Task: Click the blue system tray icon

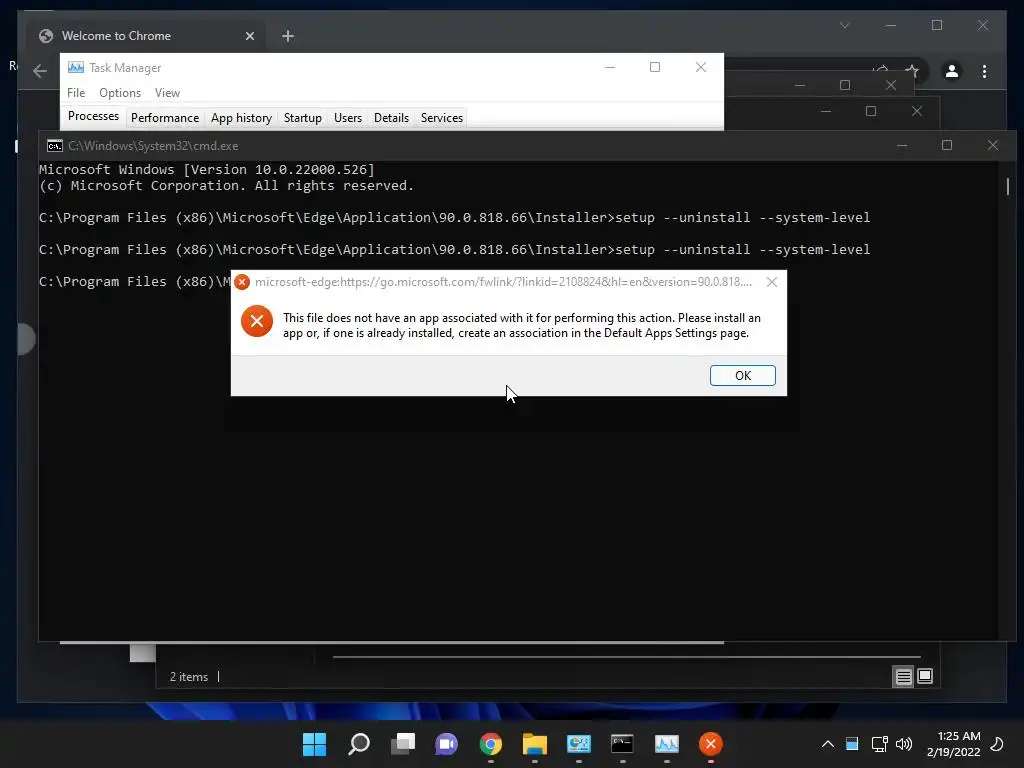Action: 852,743
